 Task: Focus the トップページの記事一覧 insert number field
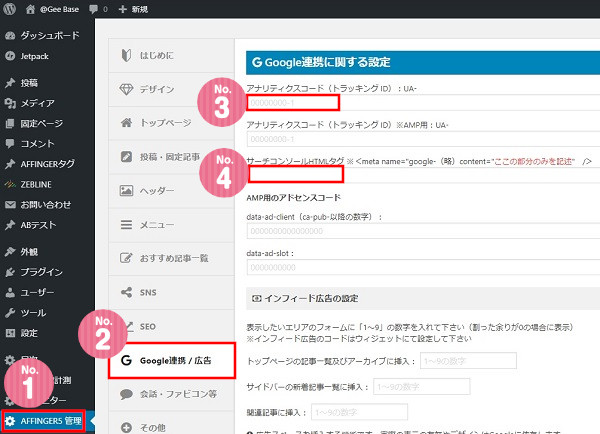pyautogui.click(x=468, y=361)
